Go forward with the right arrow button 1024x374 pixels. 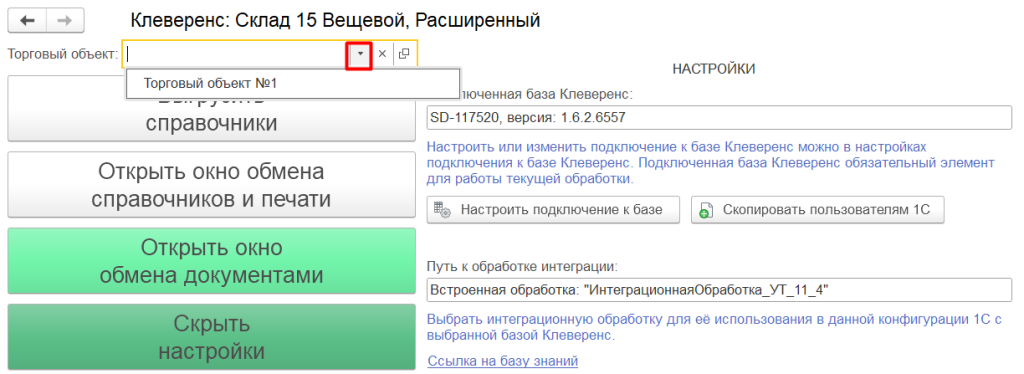coord(65,21)
